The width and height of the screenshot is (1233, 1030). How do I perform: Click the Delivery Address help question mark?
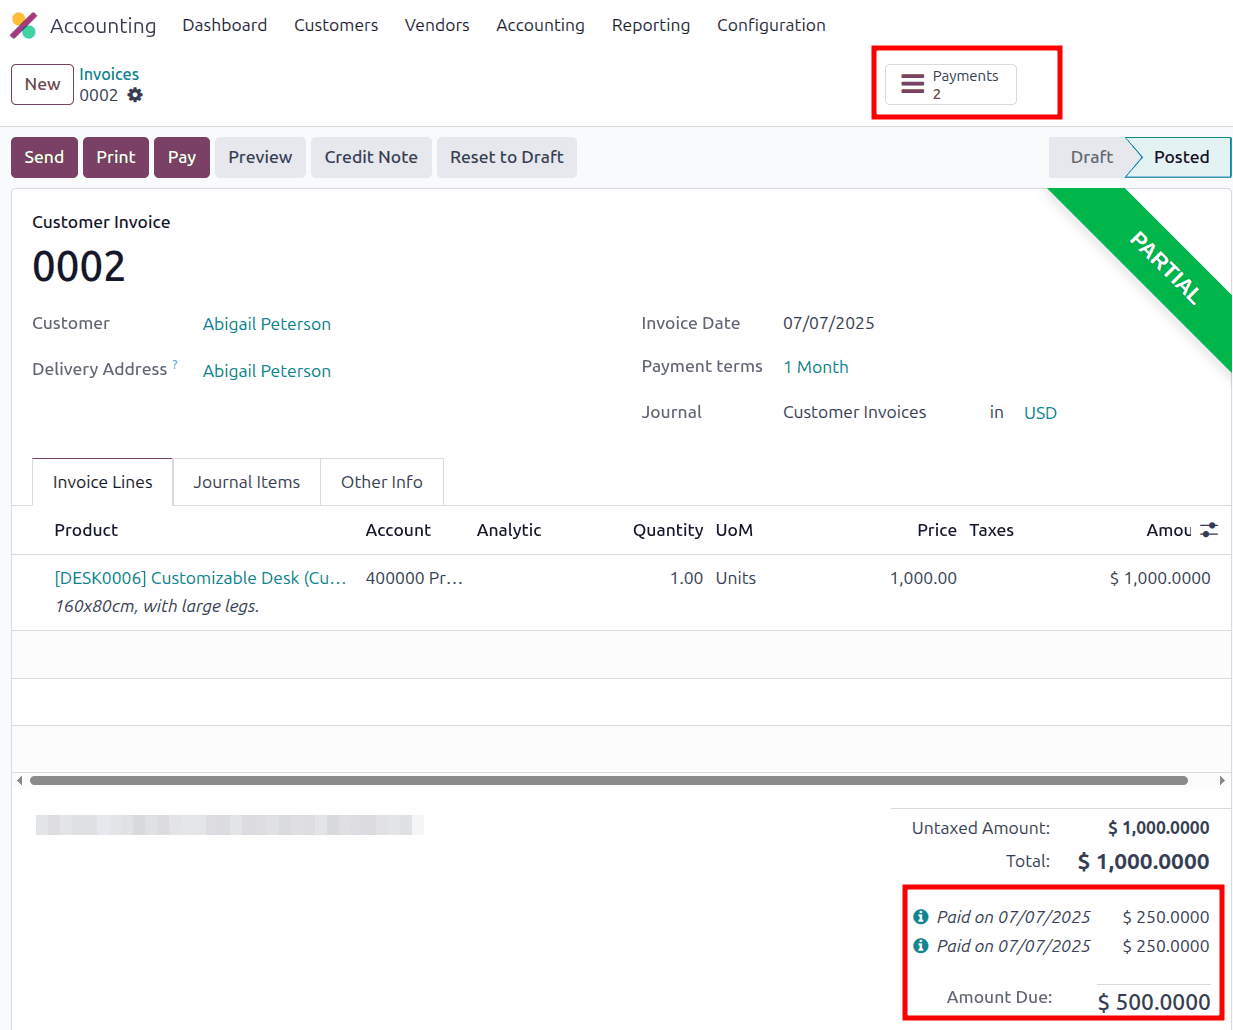[175, 365]
